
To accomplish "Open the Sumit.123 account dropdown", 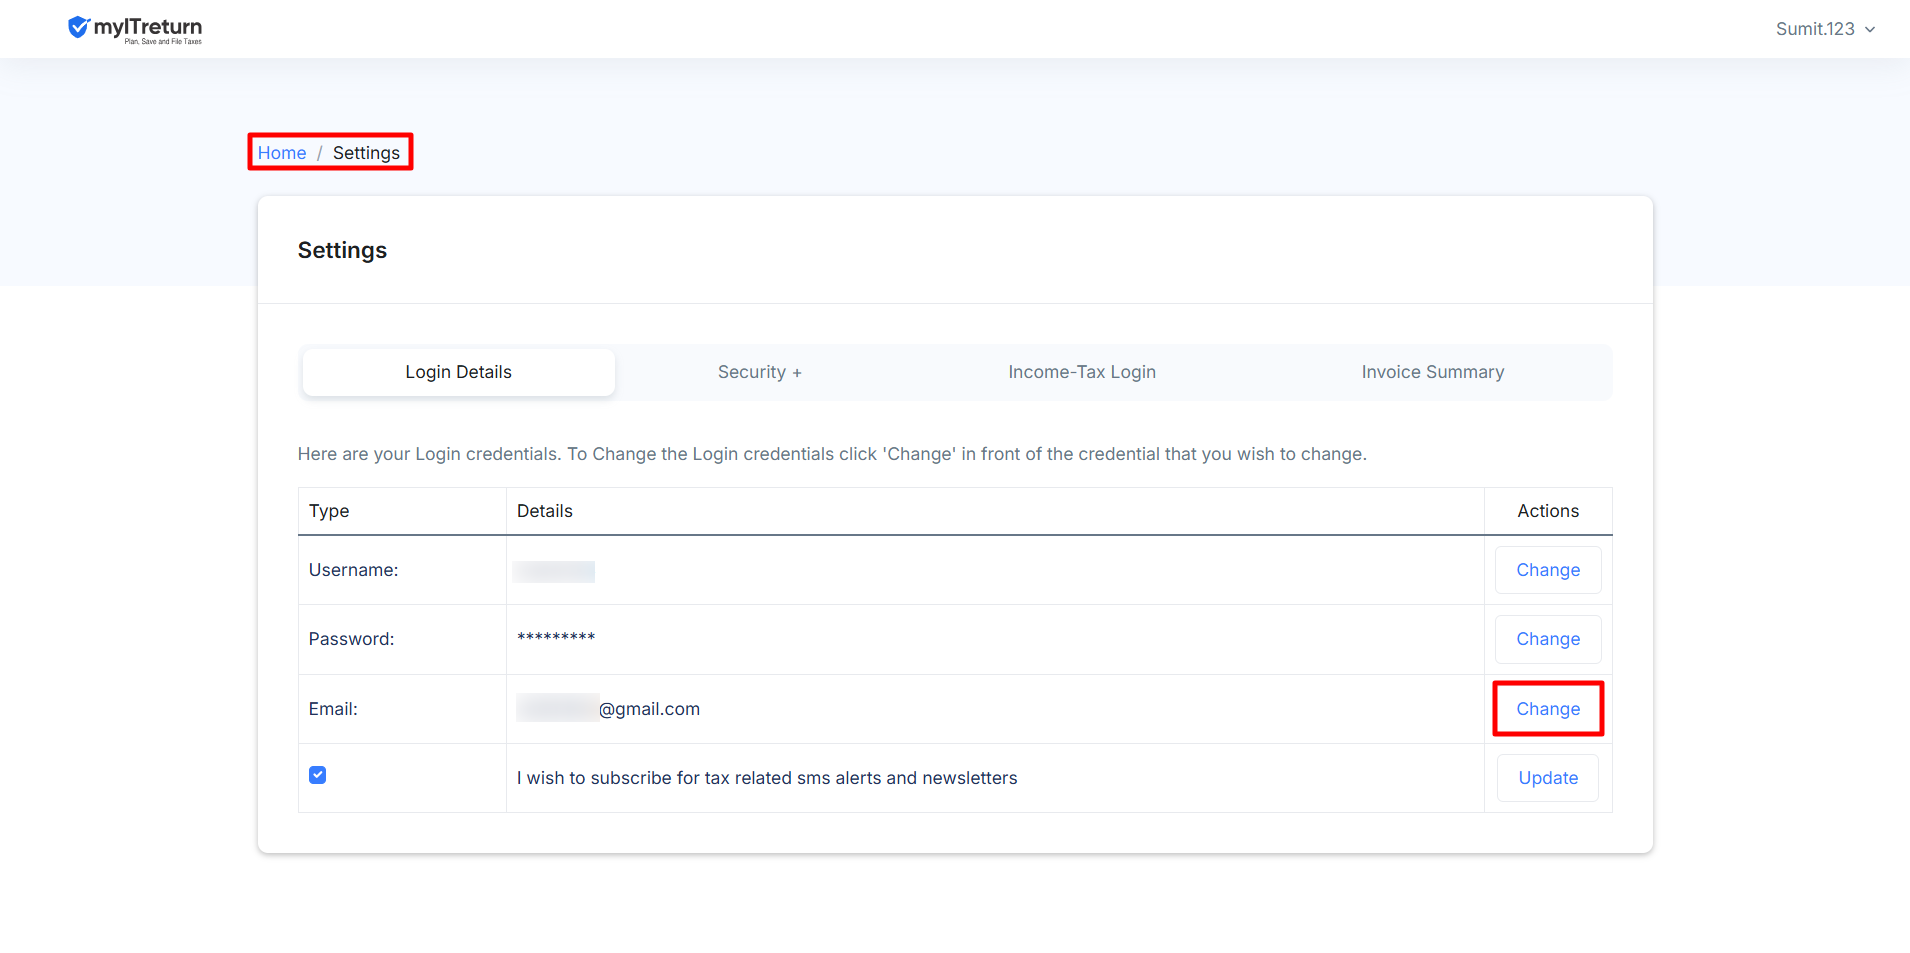I will (1825, 29).
